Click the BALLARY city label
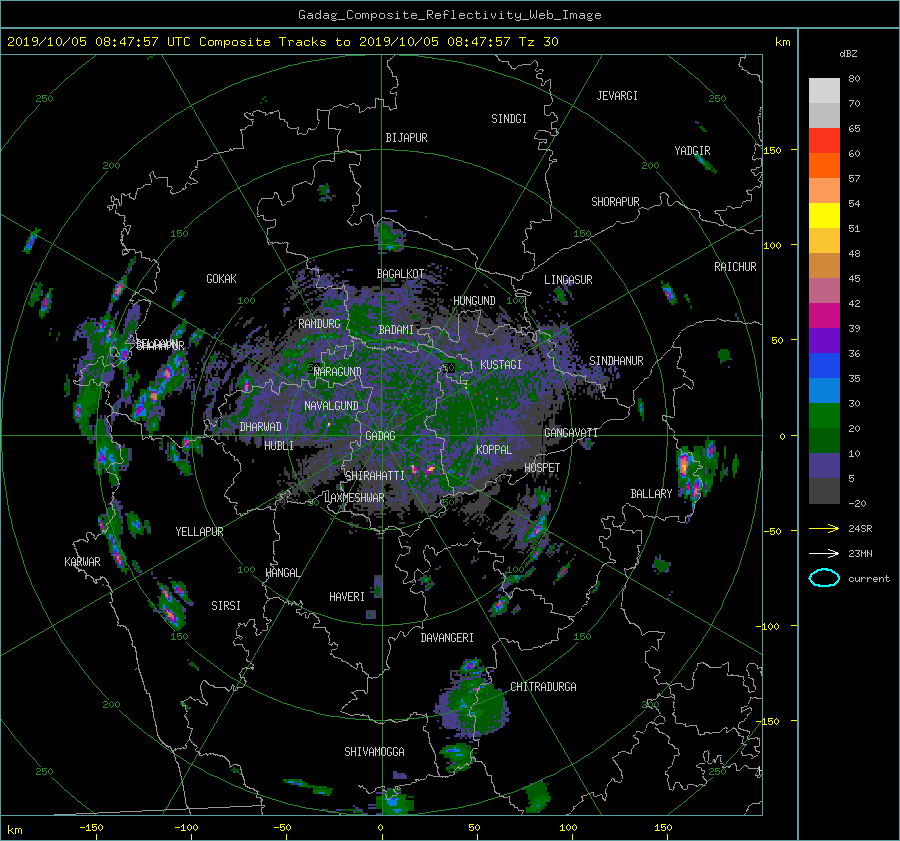This screenshot has height=841, width=900. [651, 494]
